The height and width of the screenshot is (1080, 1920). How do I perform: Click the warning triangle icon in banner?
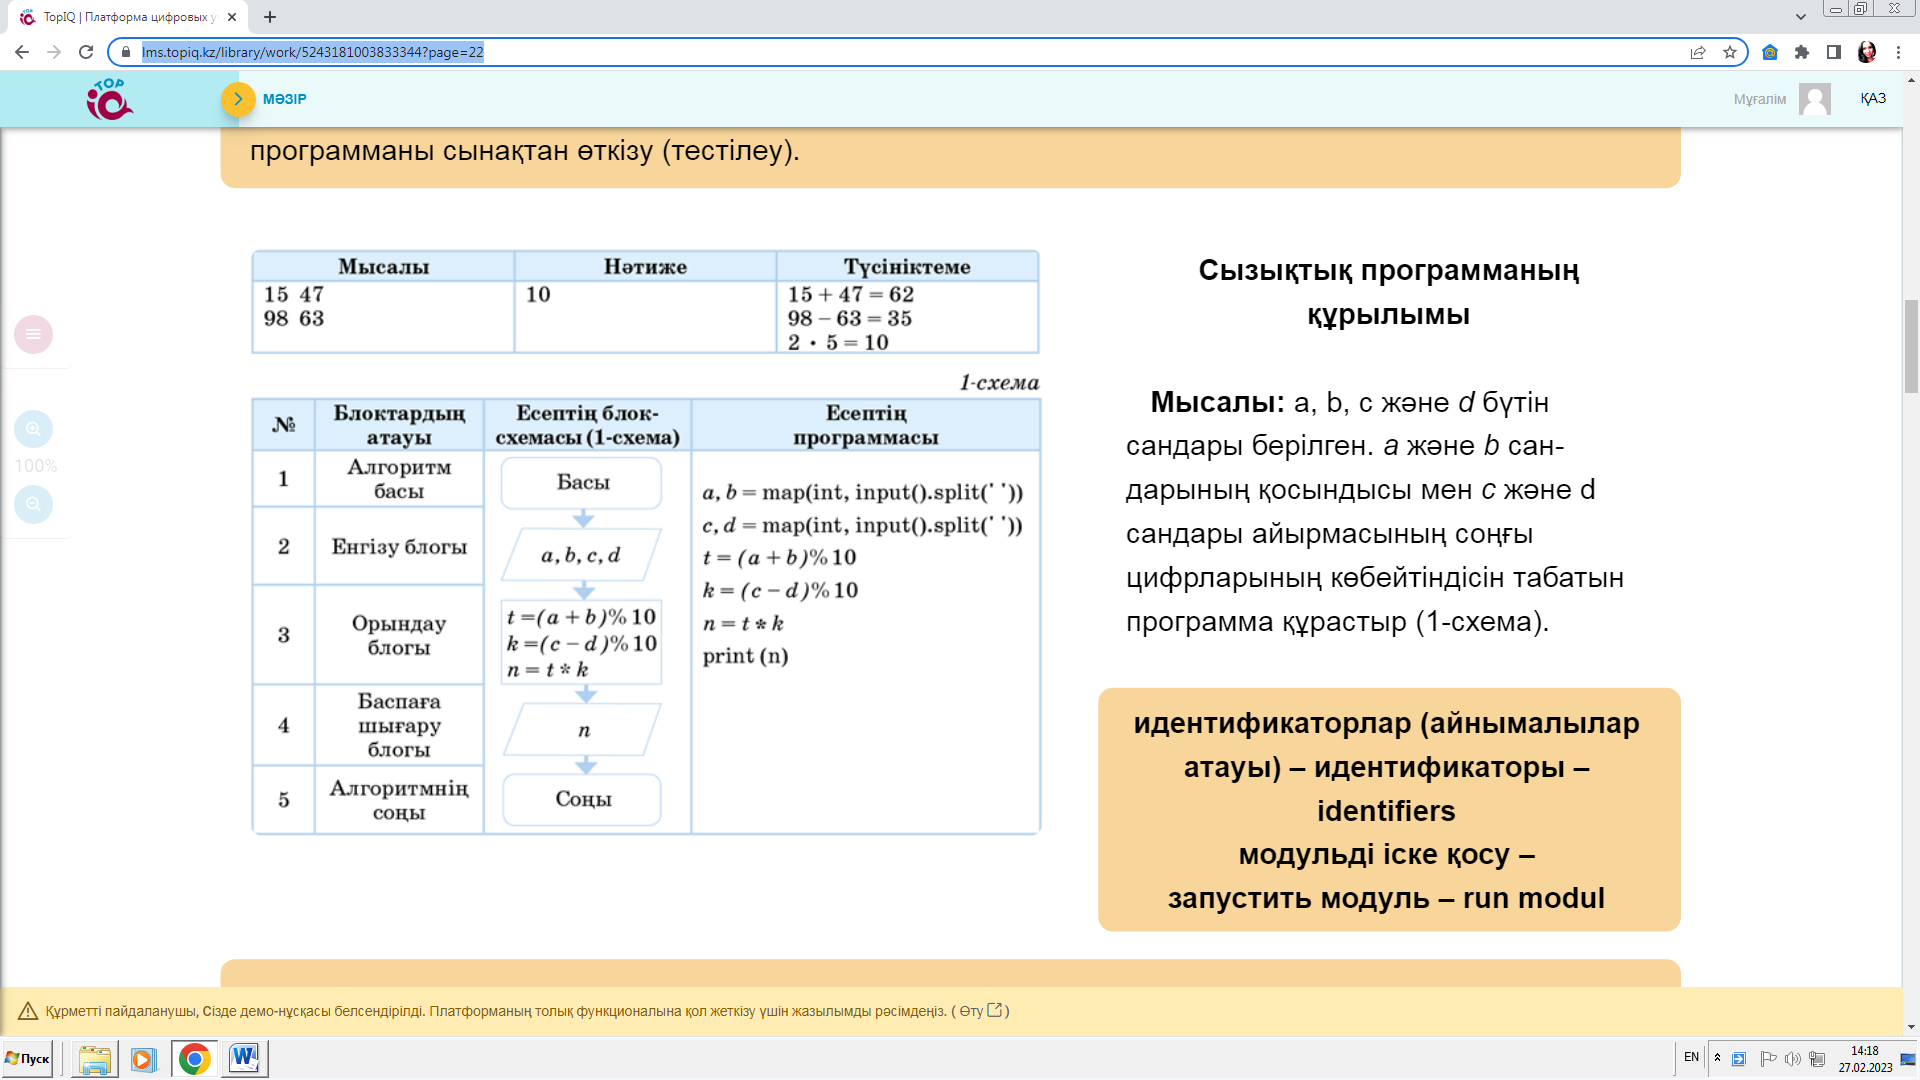(x=28, y=1011)
